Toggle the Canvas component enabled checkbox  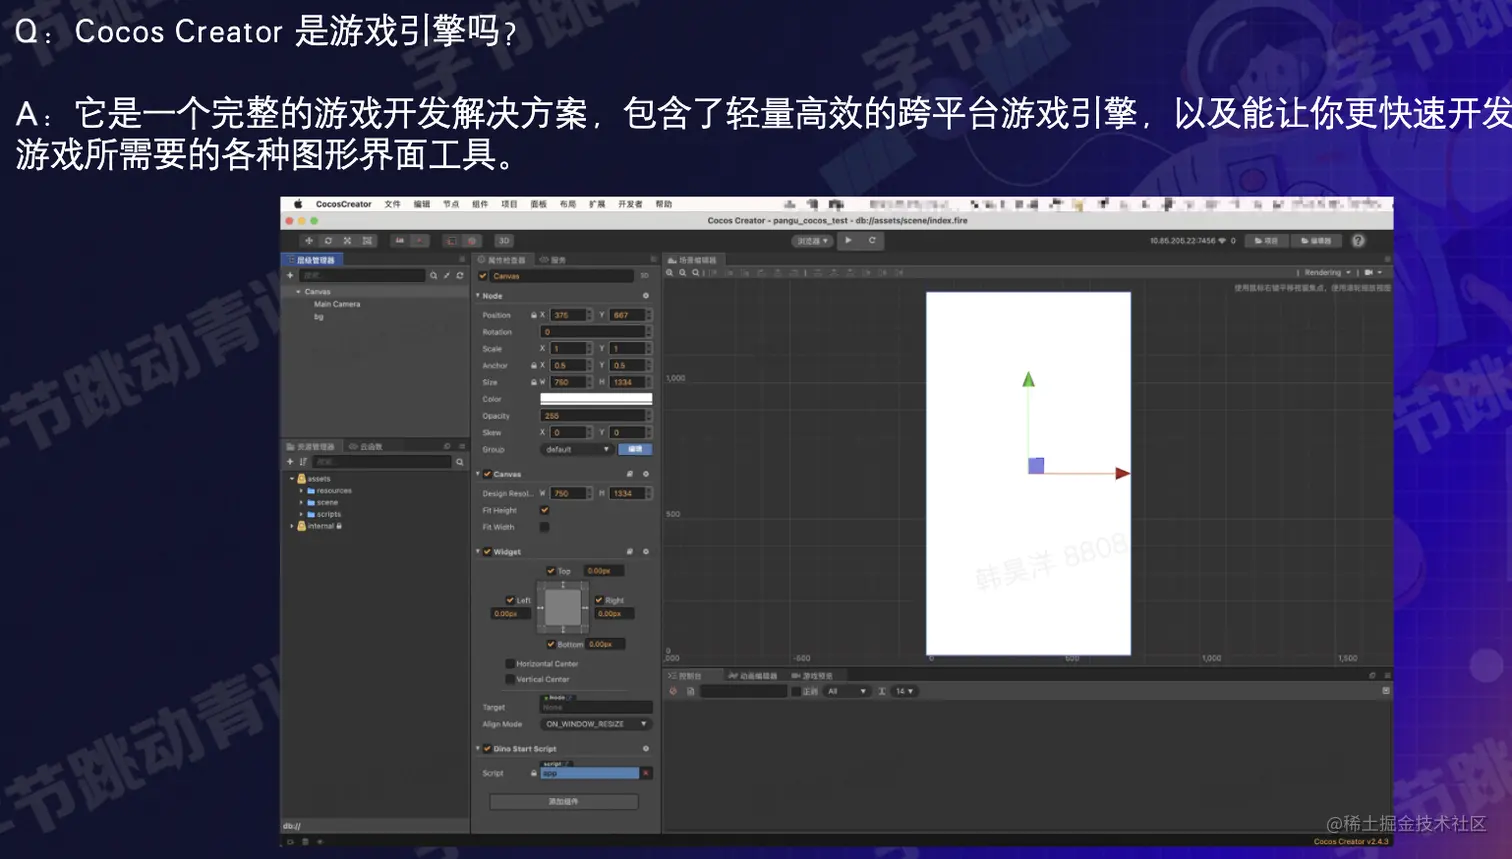pos(487,474)
